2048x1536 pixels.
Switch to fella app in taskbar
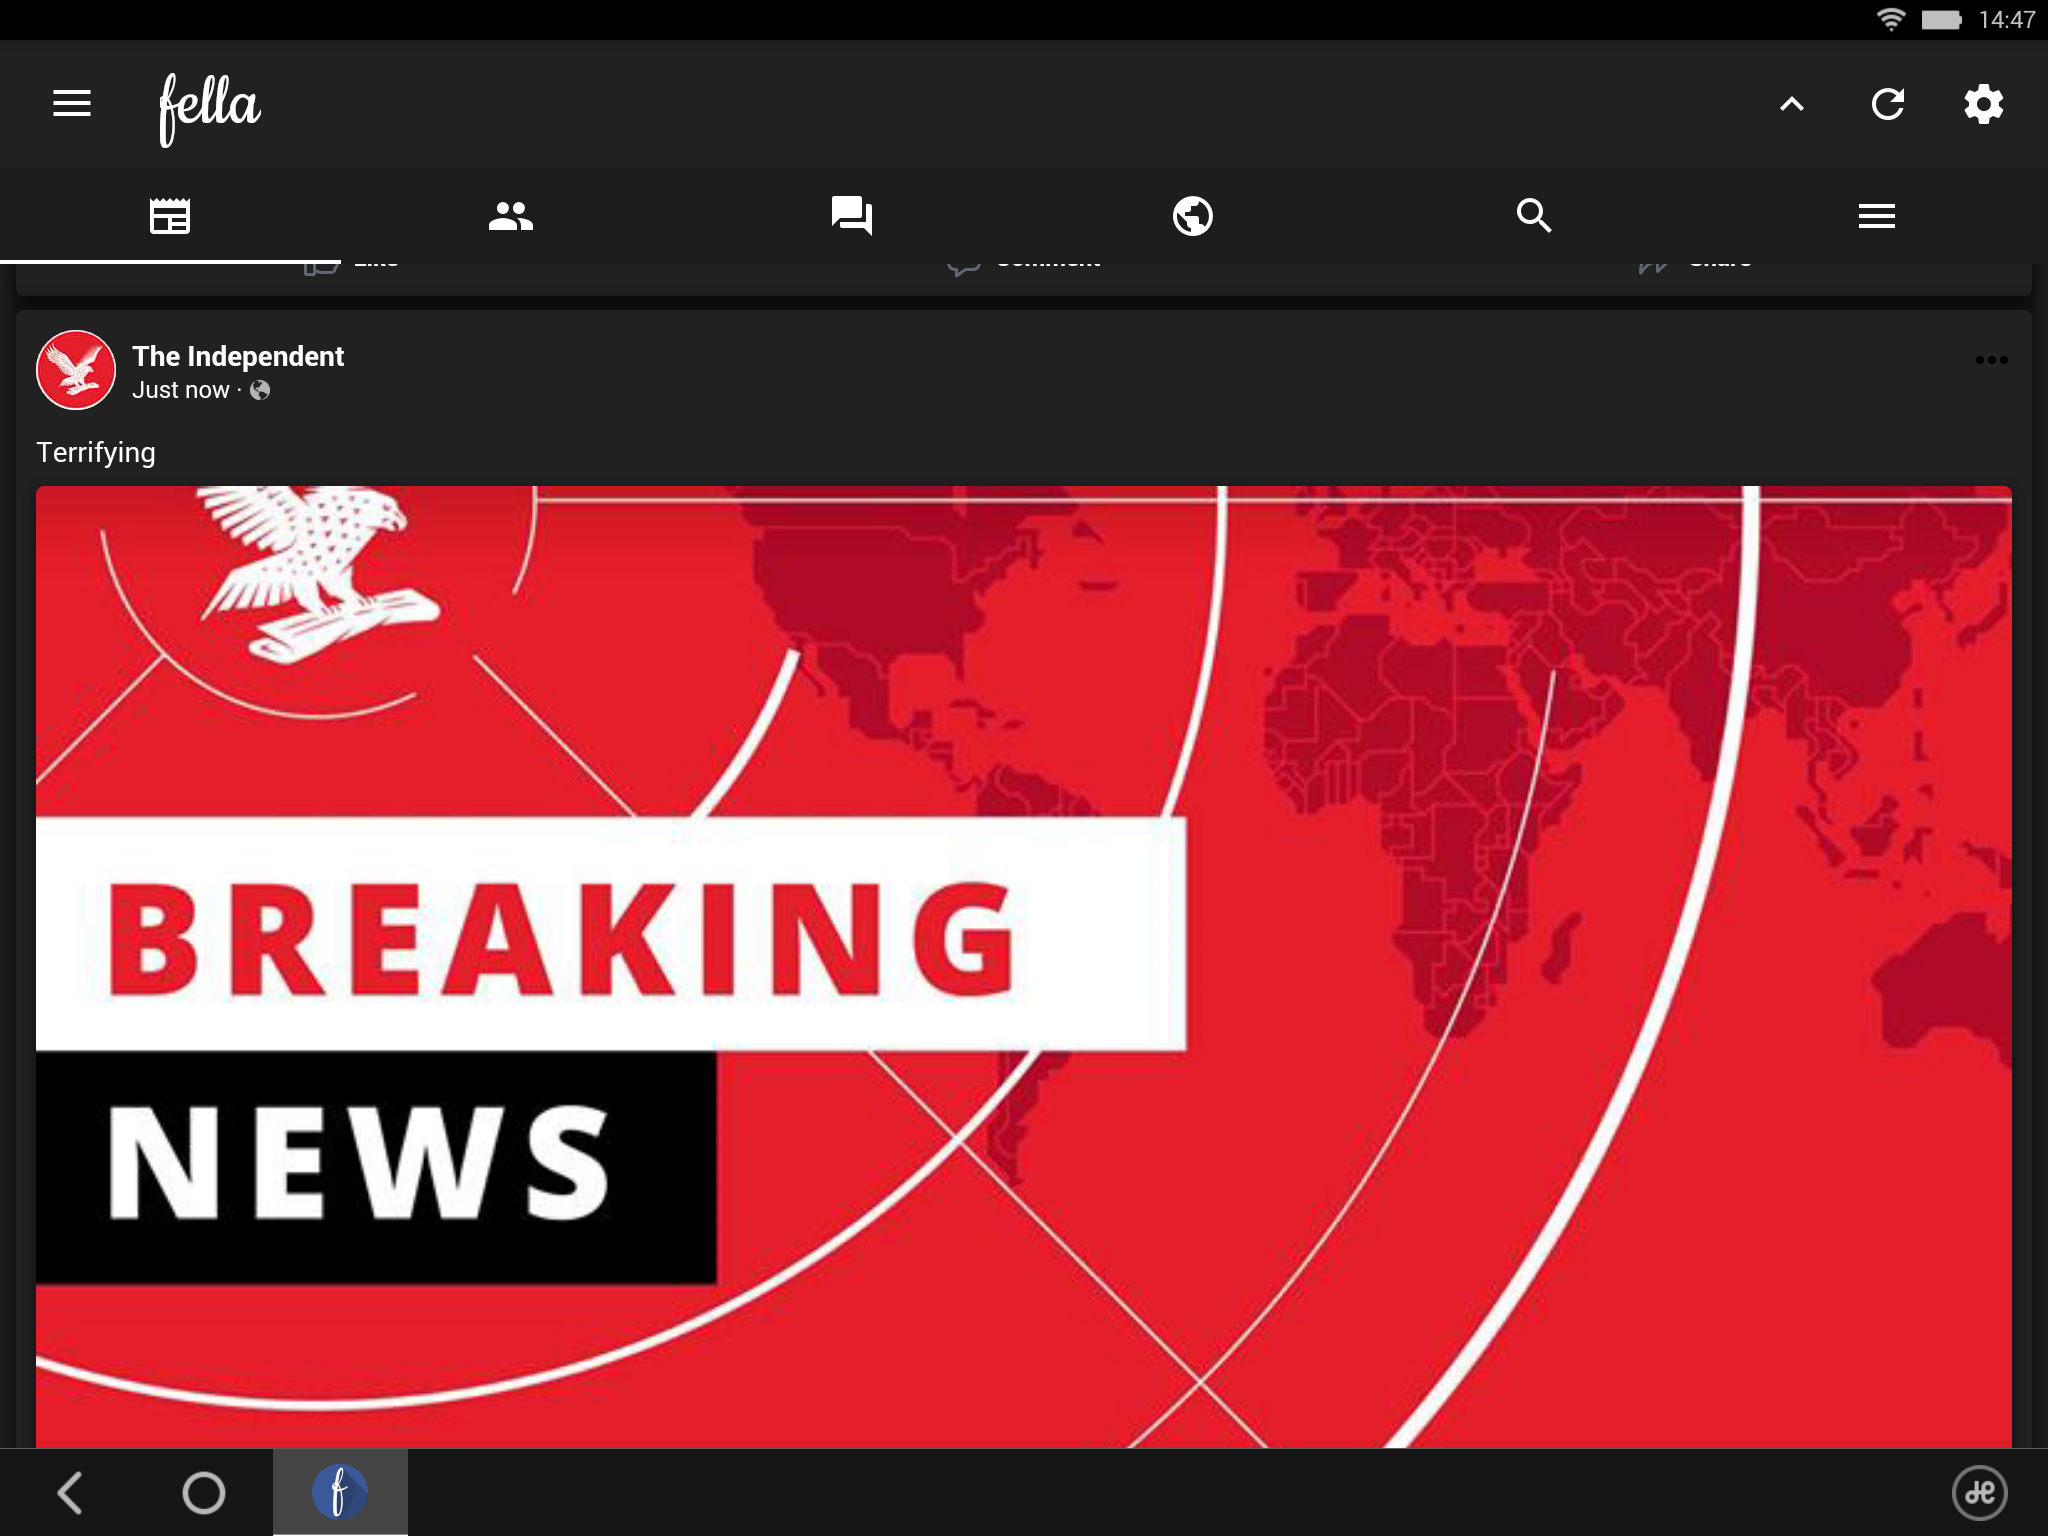coord(340,1492)
